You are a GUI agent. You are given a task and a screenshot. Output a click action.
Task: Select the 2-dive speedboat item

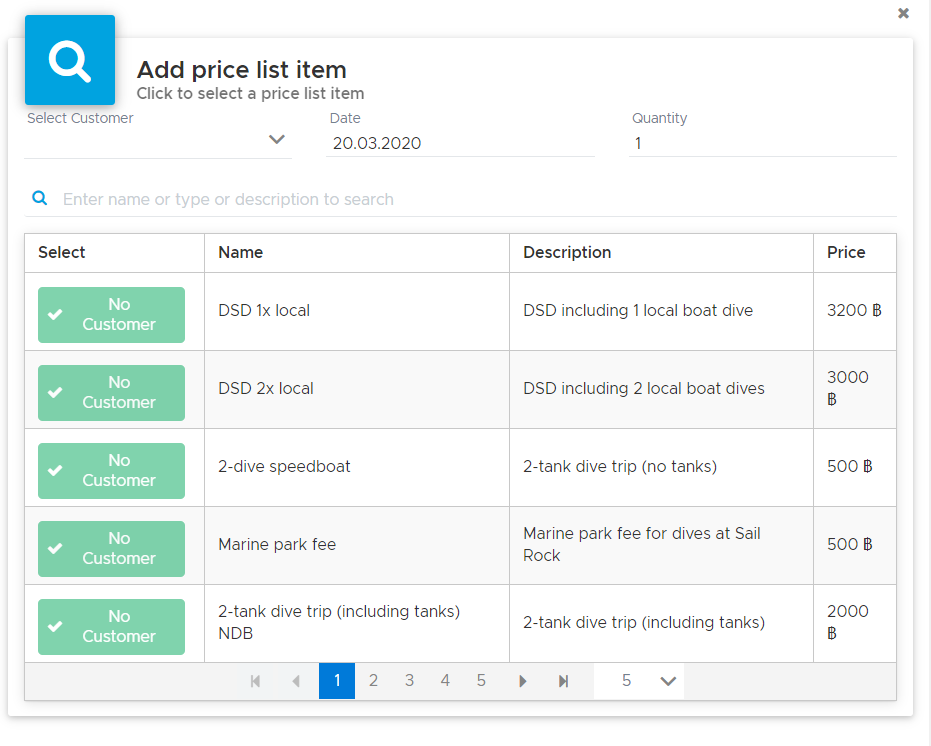pos(112,470)
